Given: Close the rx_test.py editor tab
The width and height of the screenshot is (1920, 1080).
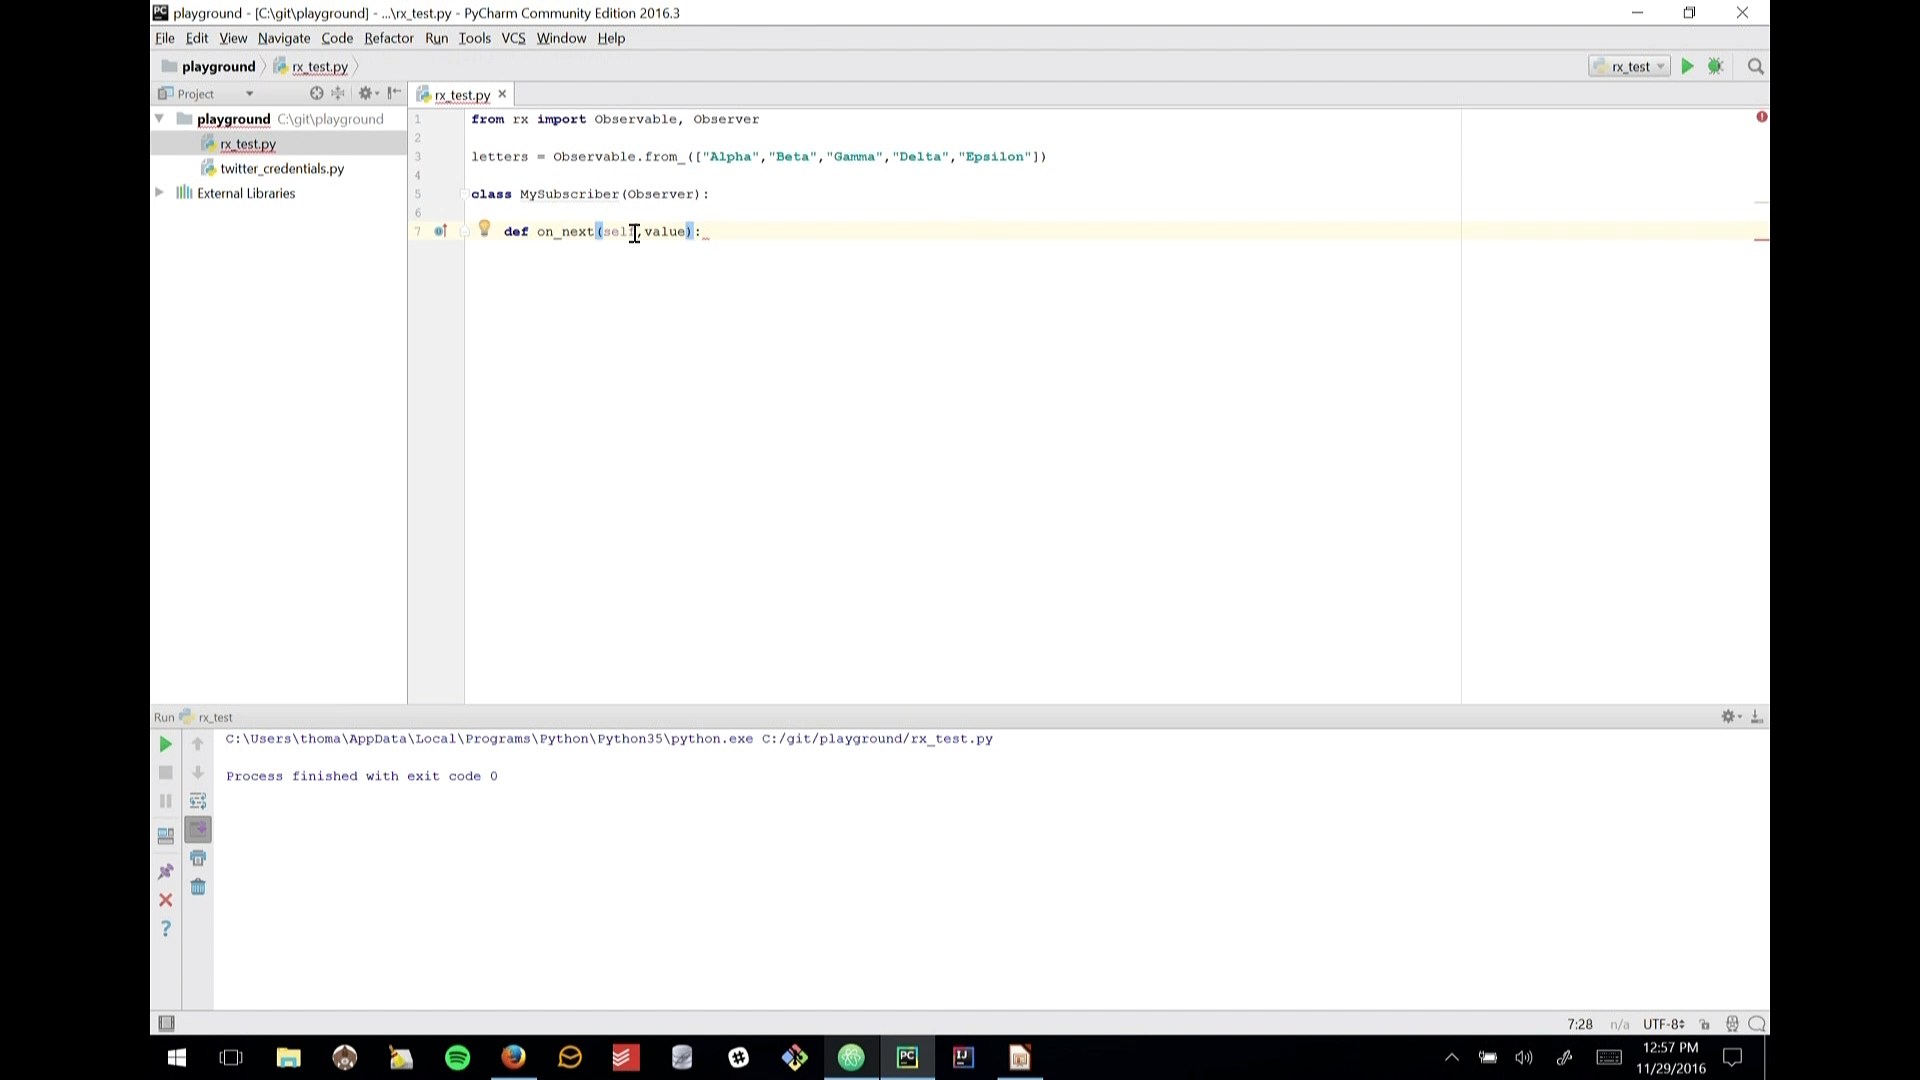Looking at the screenshot, I should [x=502, y=94].
